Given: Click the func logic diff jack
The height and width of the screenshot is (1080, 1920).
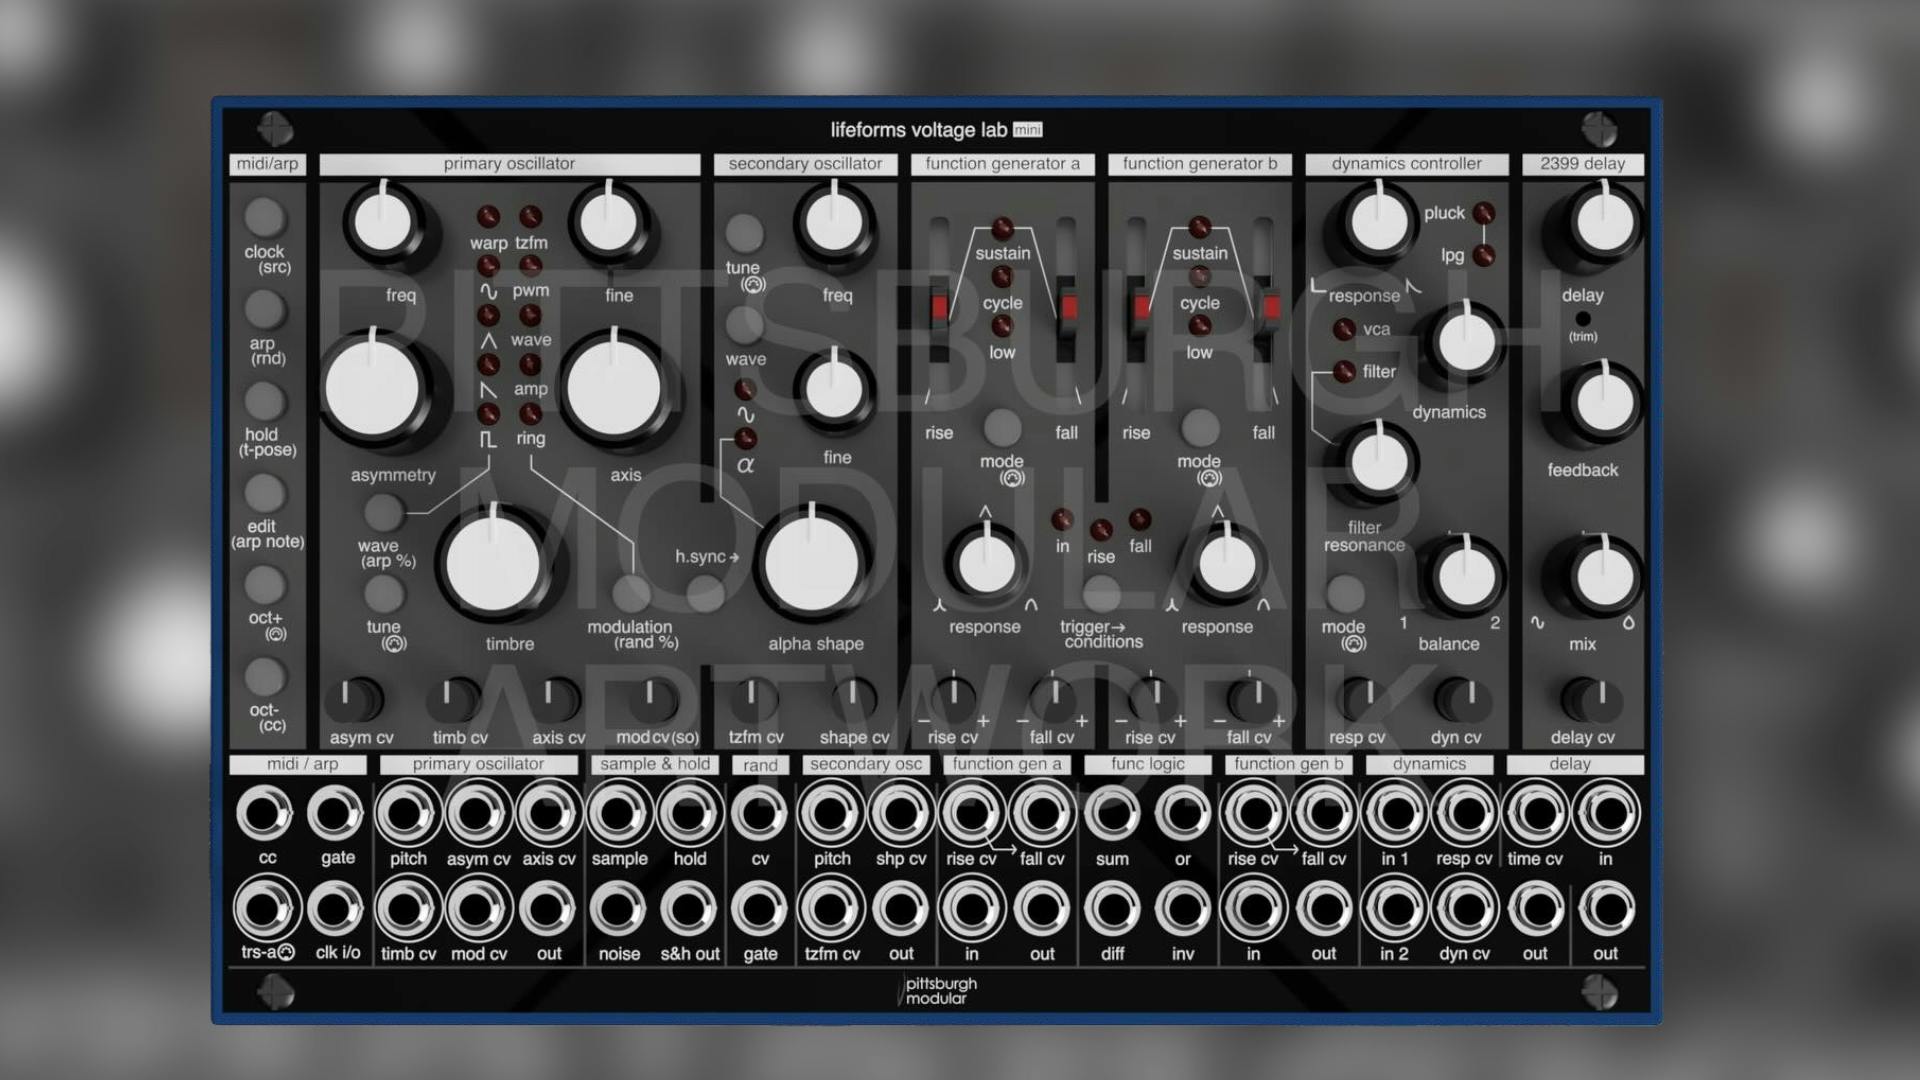Looking at the screenshot, I should pos(1112,909).
